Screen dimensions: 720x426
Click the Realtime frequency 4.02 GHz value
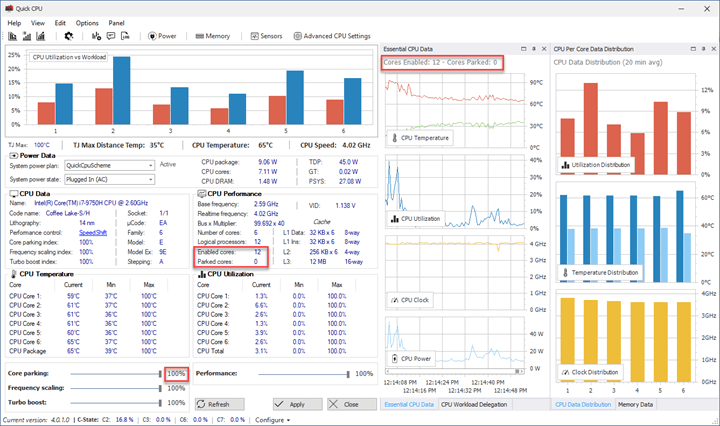pyautogui.click(x=266, y=214)
